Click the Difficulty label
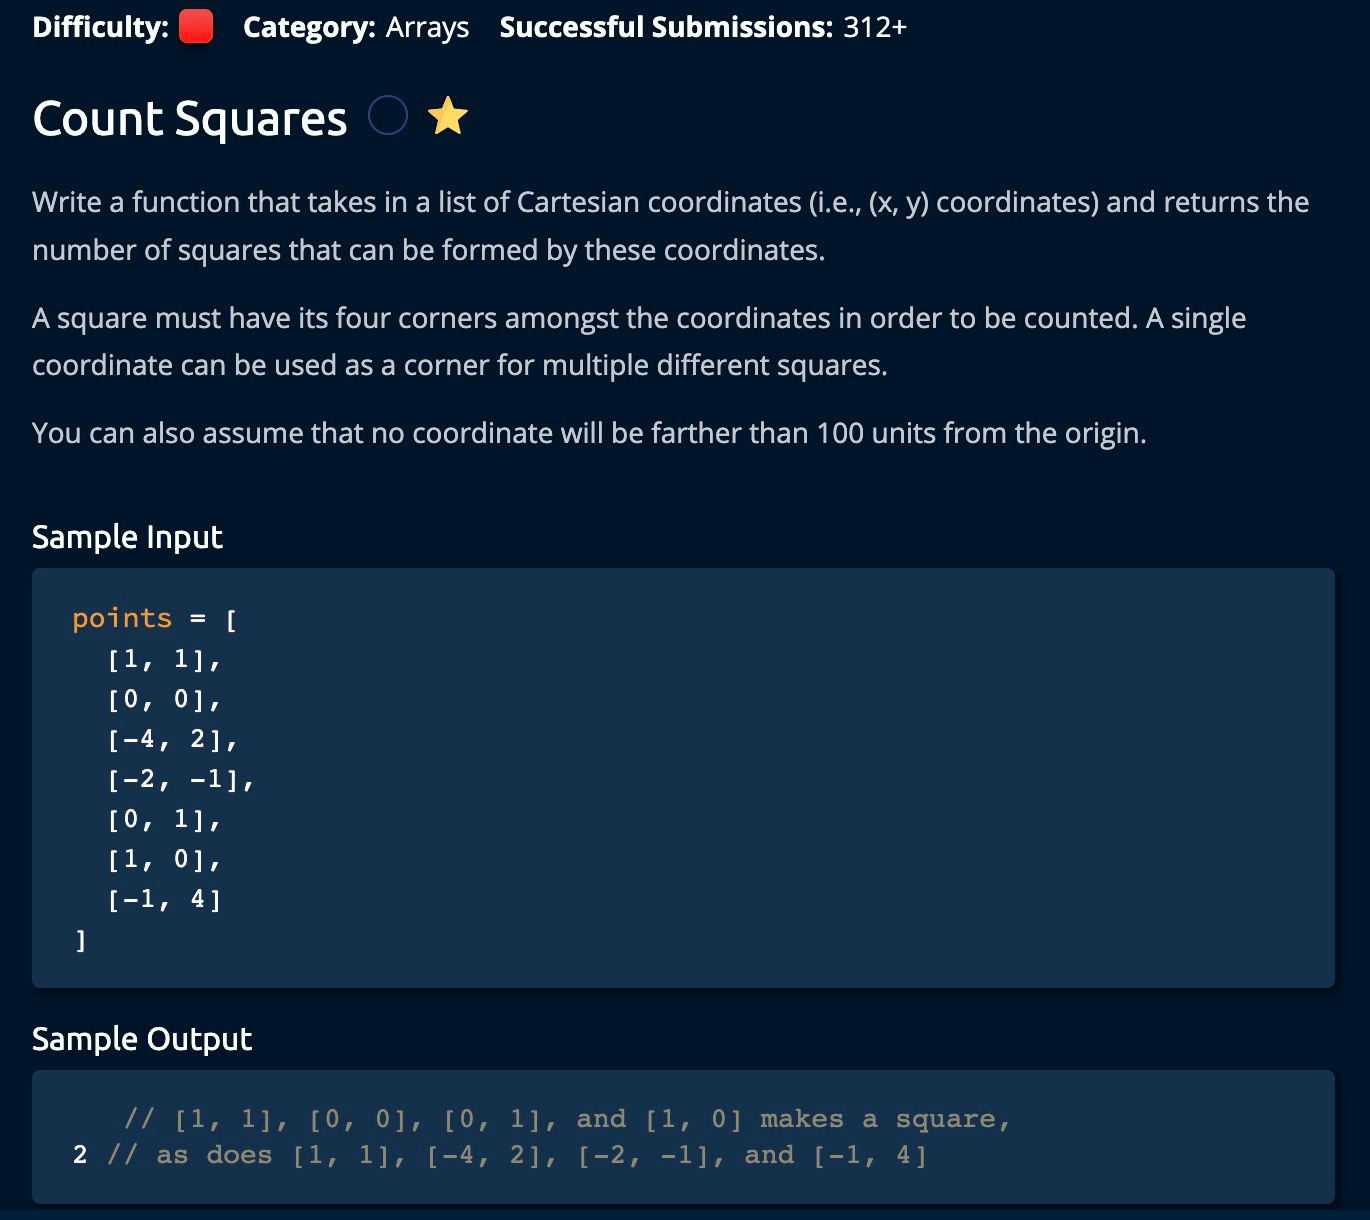The width and height of the screenshot is (1370, 1220). pyautogui.click(x=100, y=27)
